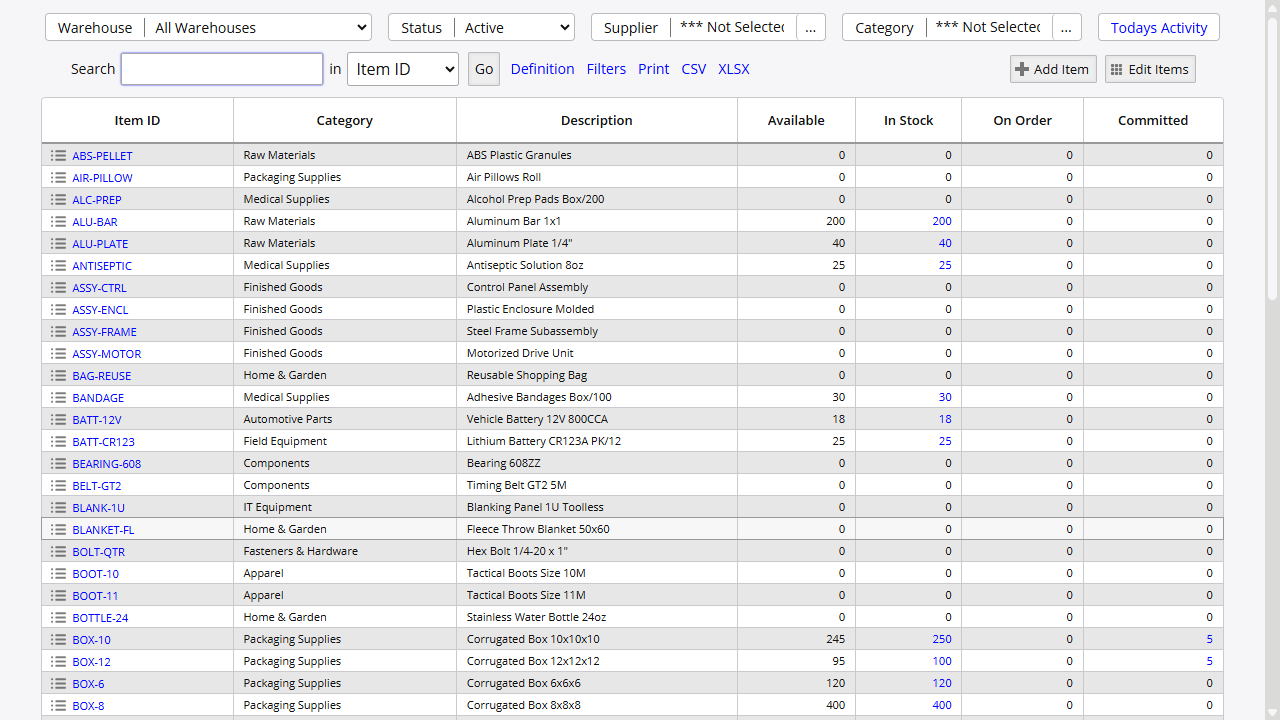Open the search field selector Item ID
Screen dimensions: 1280x720
click(x=402, y=70)
